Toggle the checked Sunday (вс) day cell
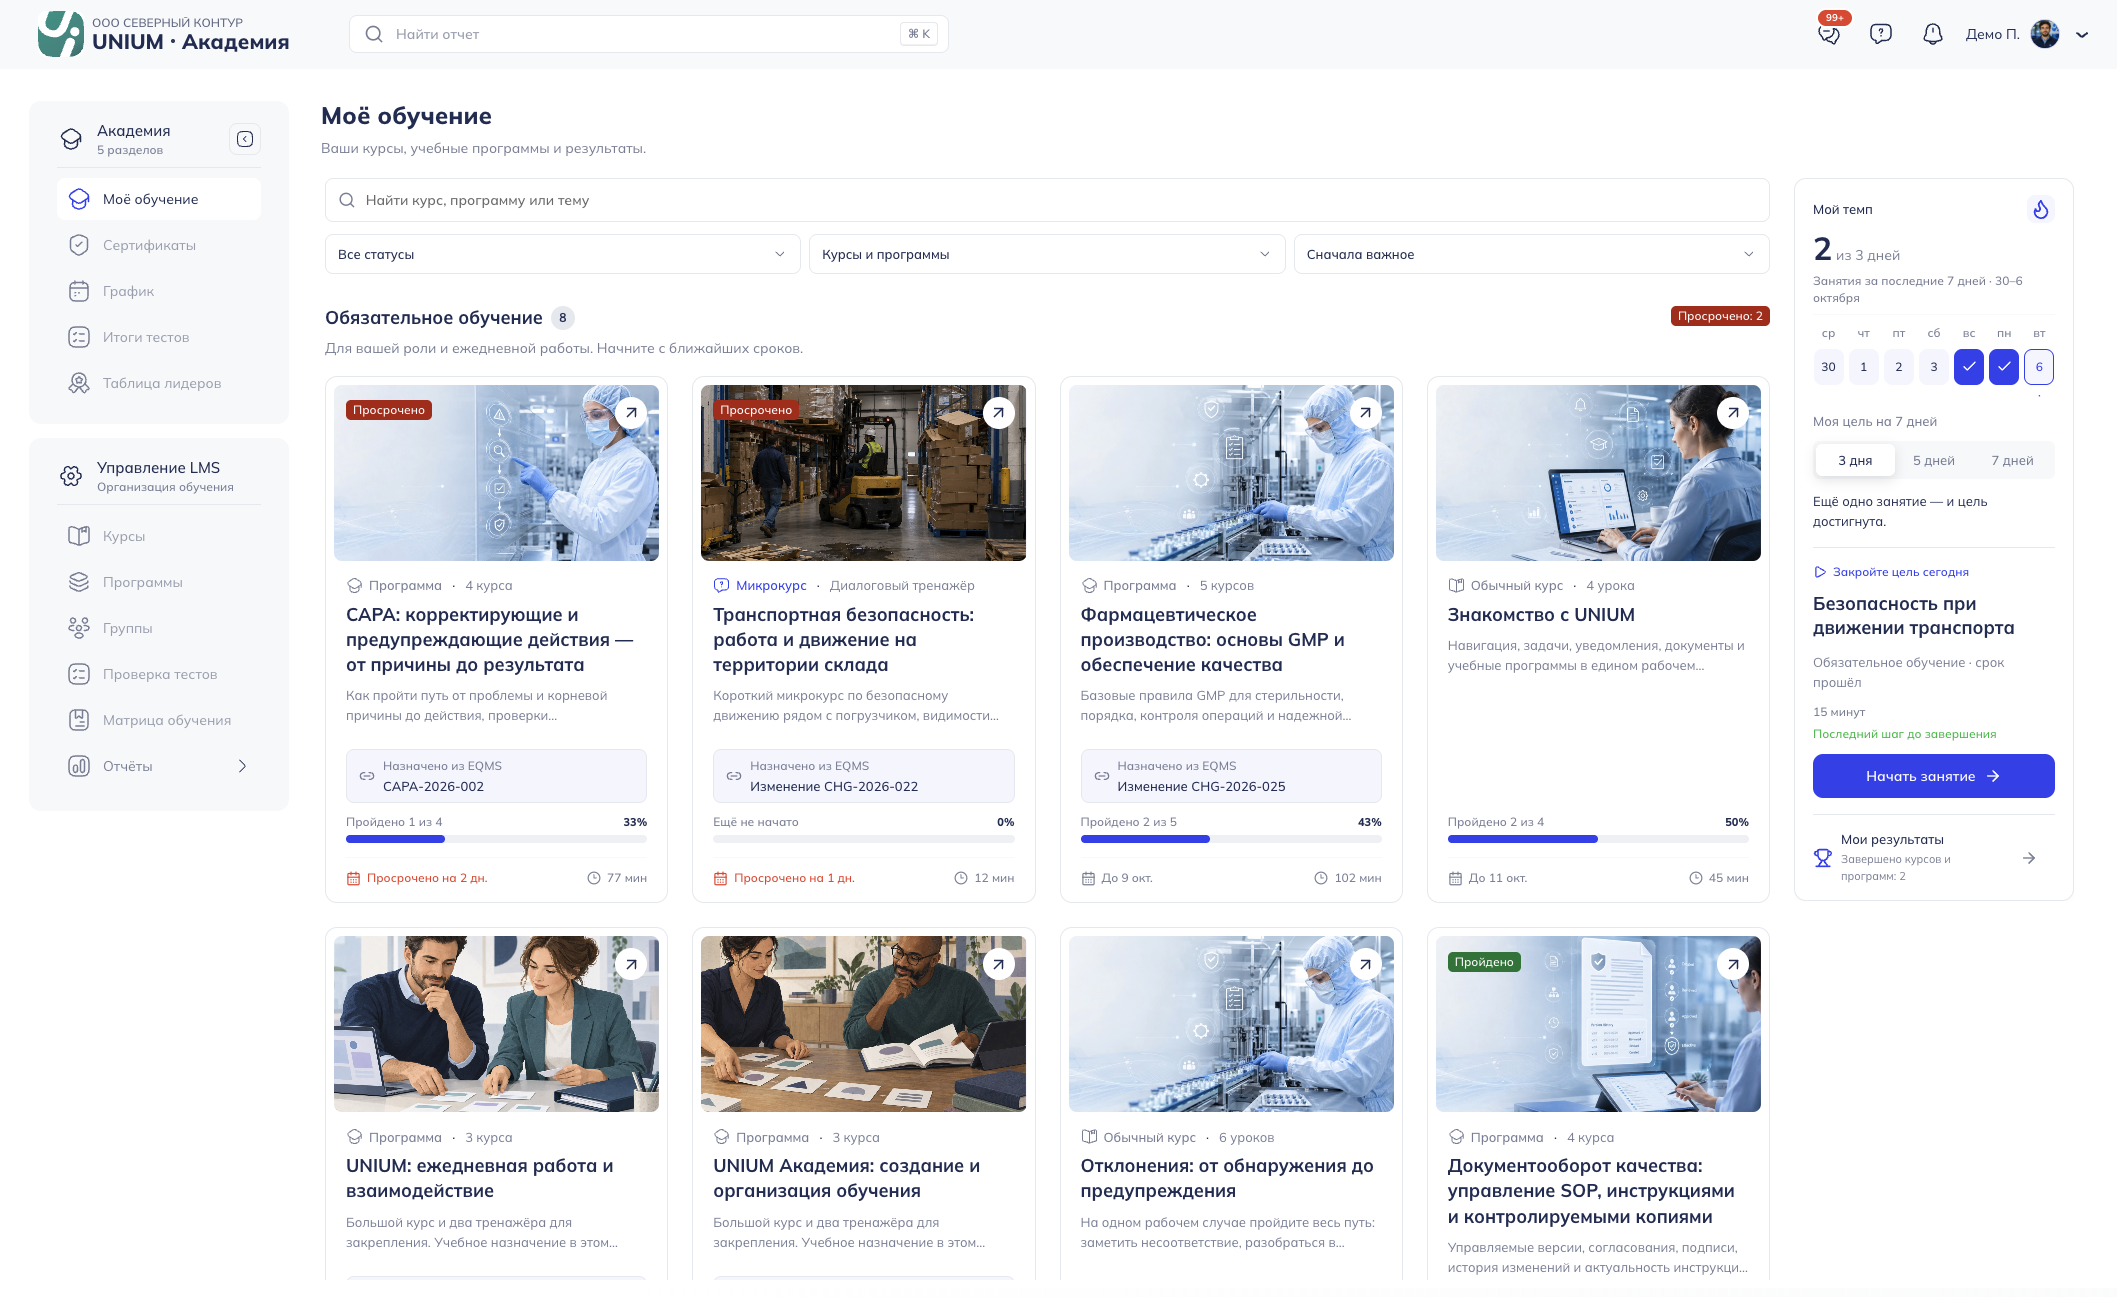Image resolution: width=2117 pixels, height=1297 pixels. pos(1969,367)
